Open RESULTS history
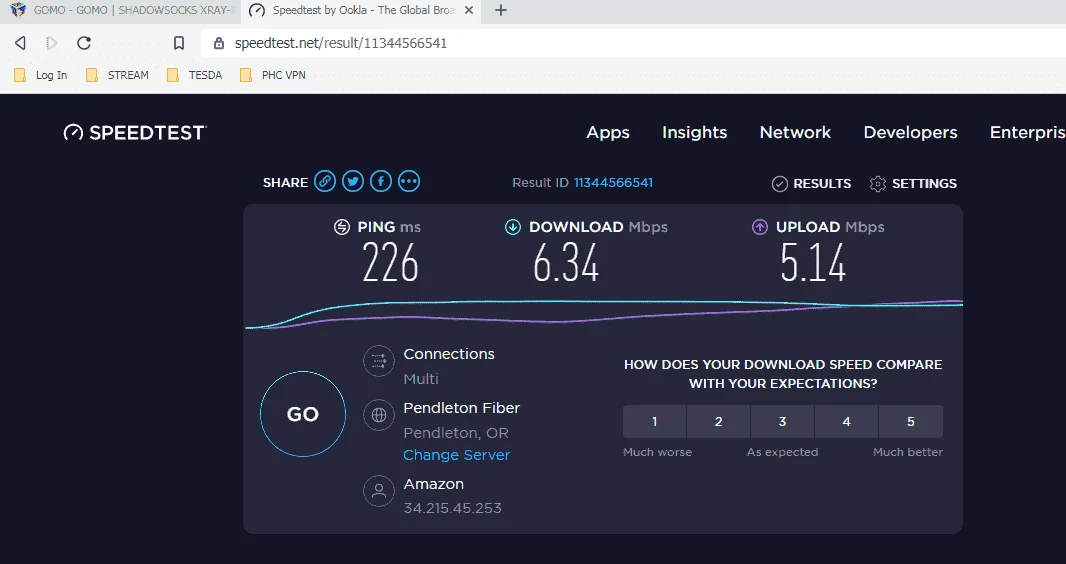Image resolution: width=1066 pixels, height=564 pixels. [811, 183]
